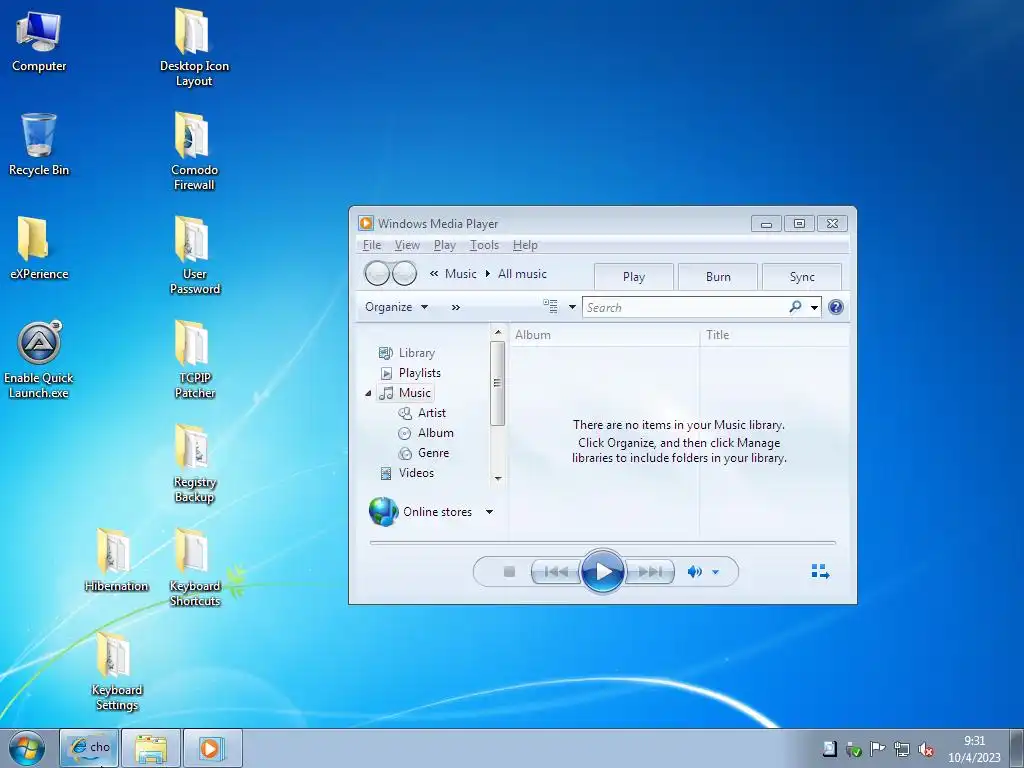Stop playback in Windows Media Player

coord(509,572)
